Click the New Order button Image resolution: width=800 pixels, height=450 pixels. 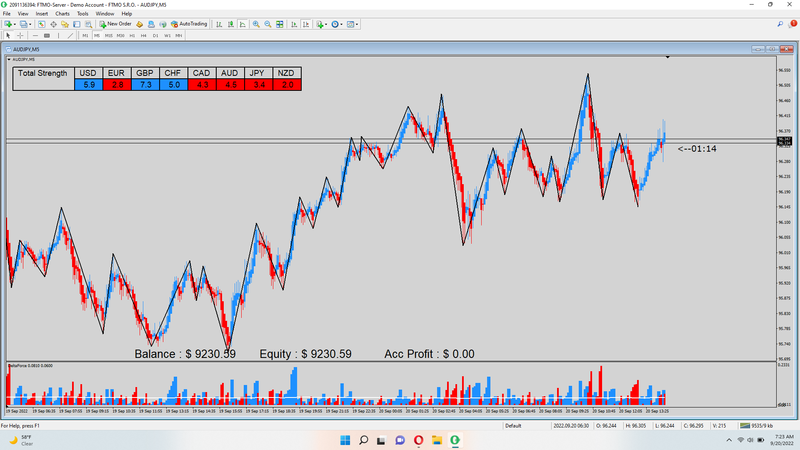[115, 24]
